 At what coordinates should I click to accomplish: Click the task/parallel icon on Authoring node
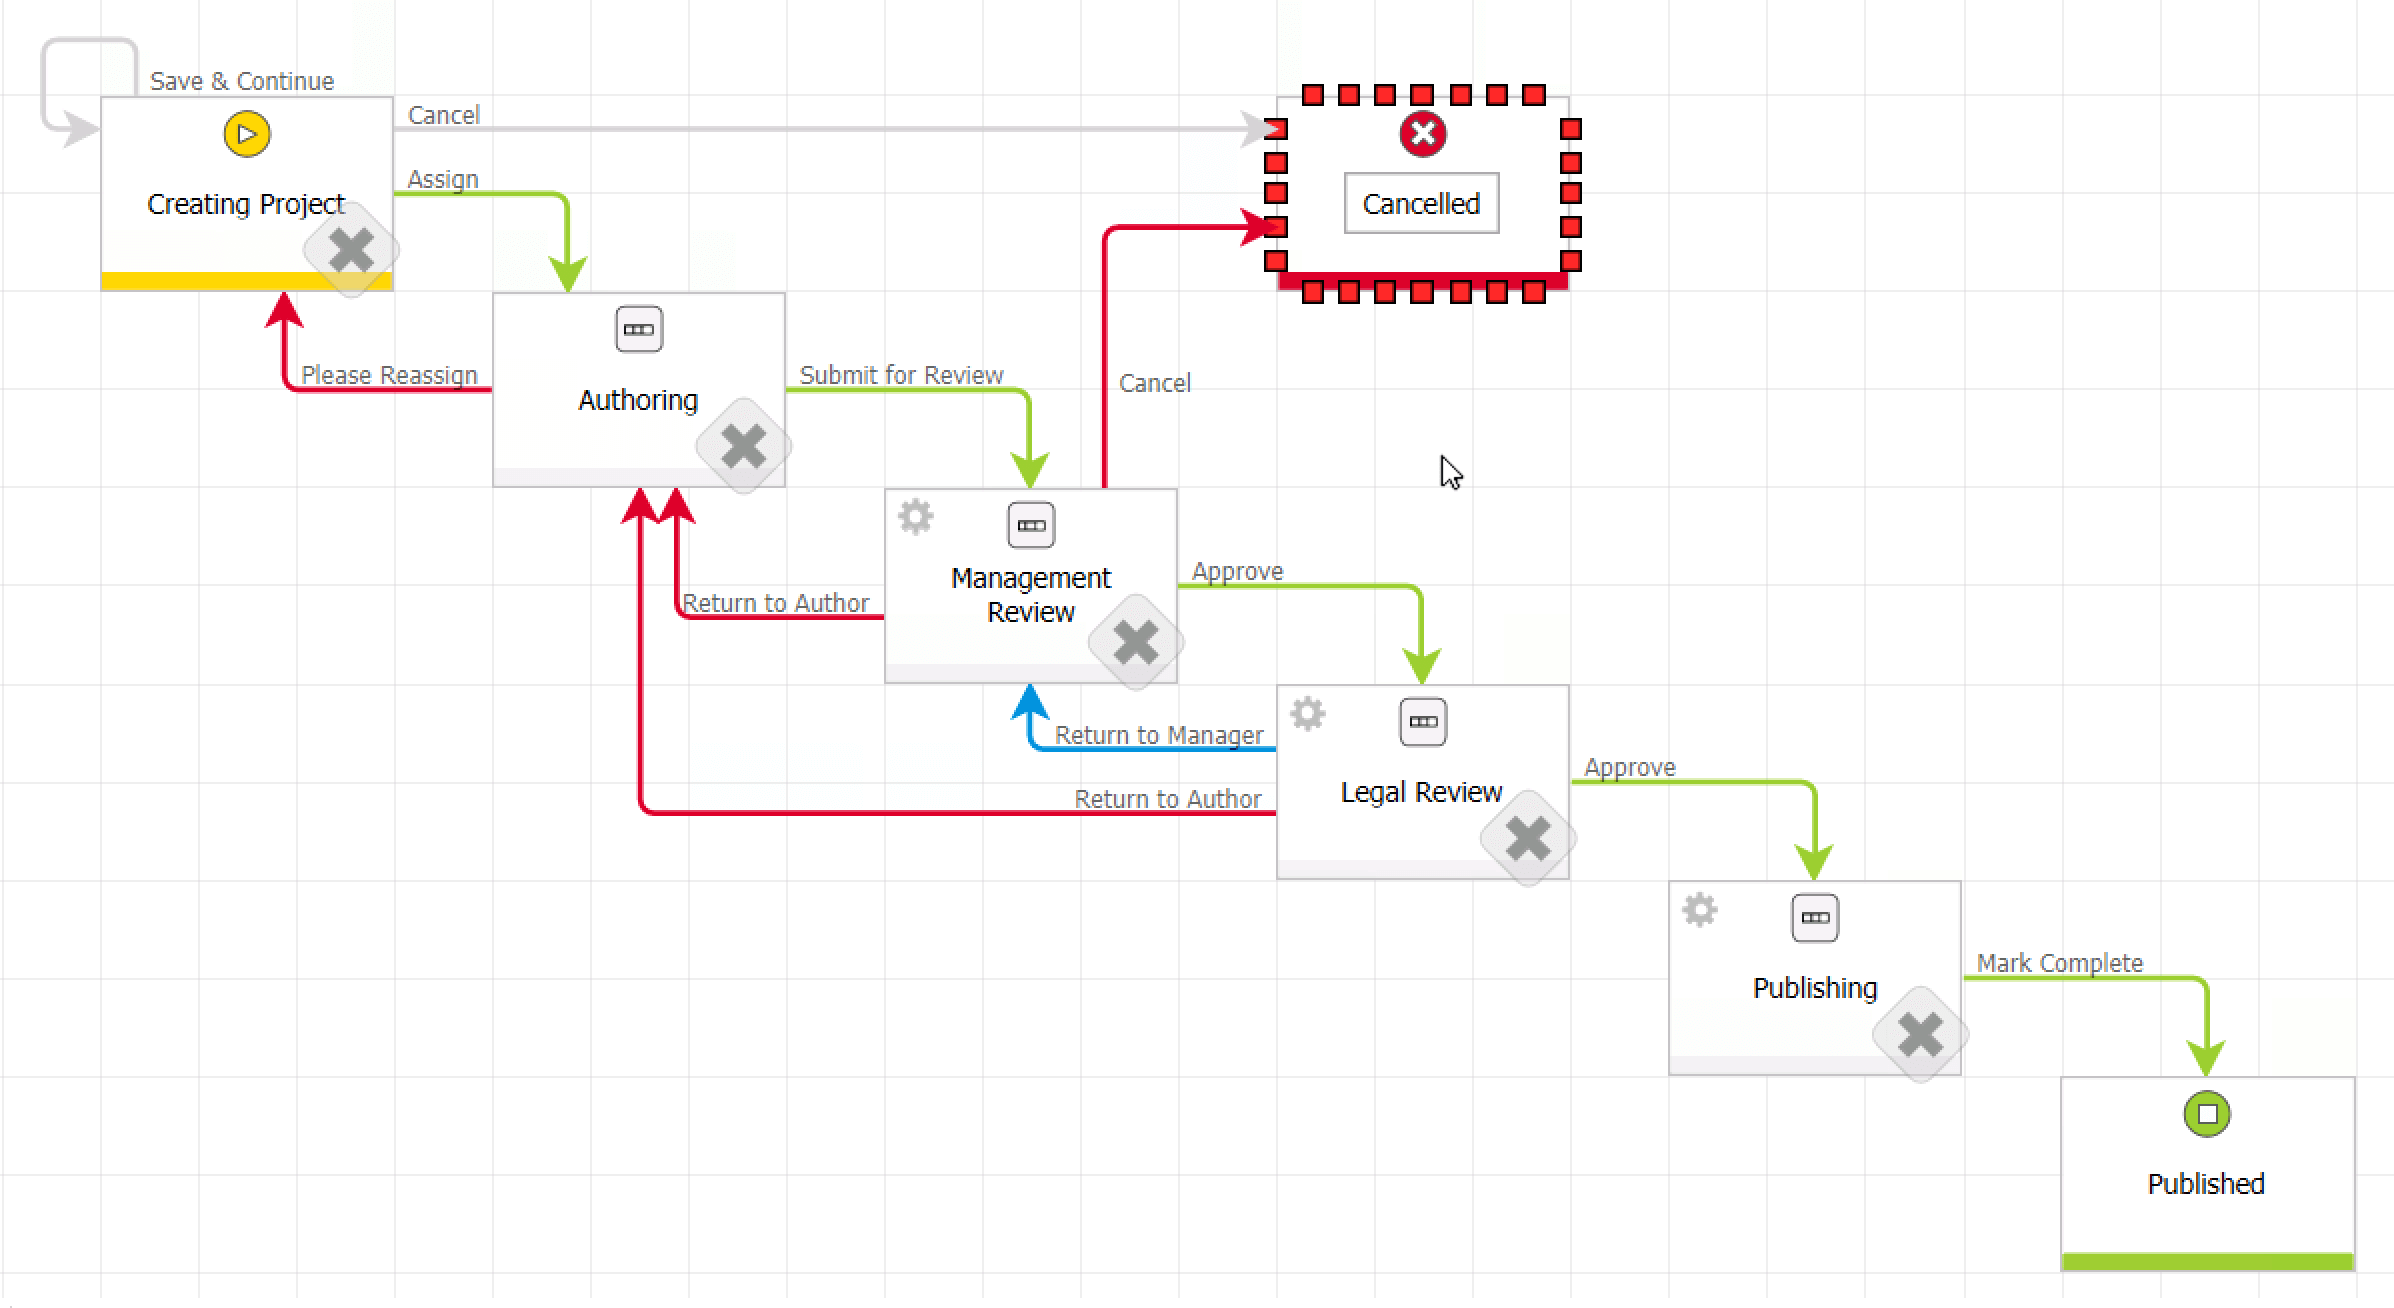(x=638, y=330)
